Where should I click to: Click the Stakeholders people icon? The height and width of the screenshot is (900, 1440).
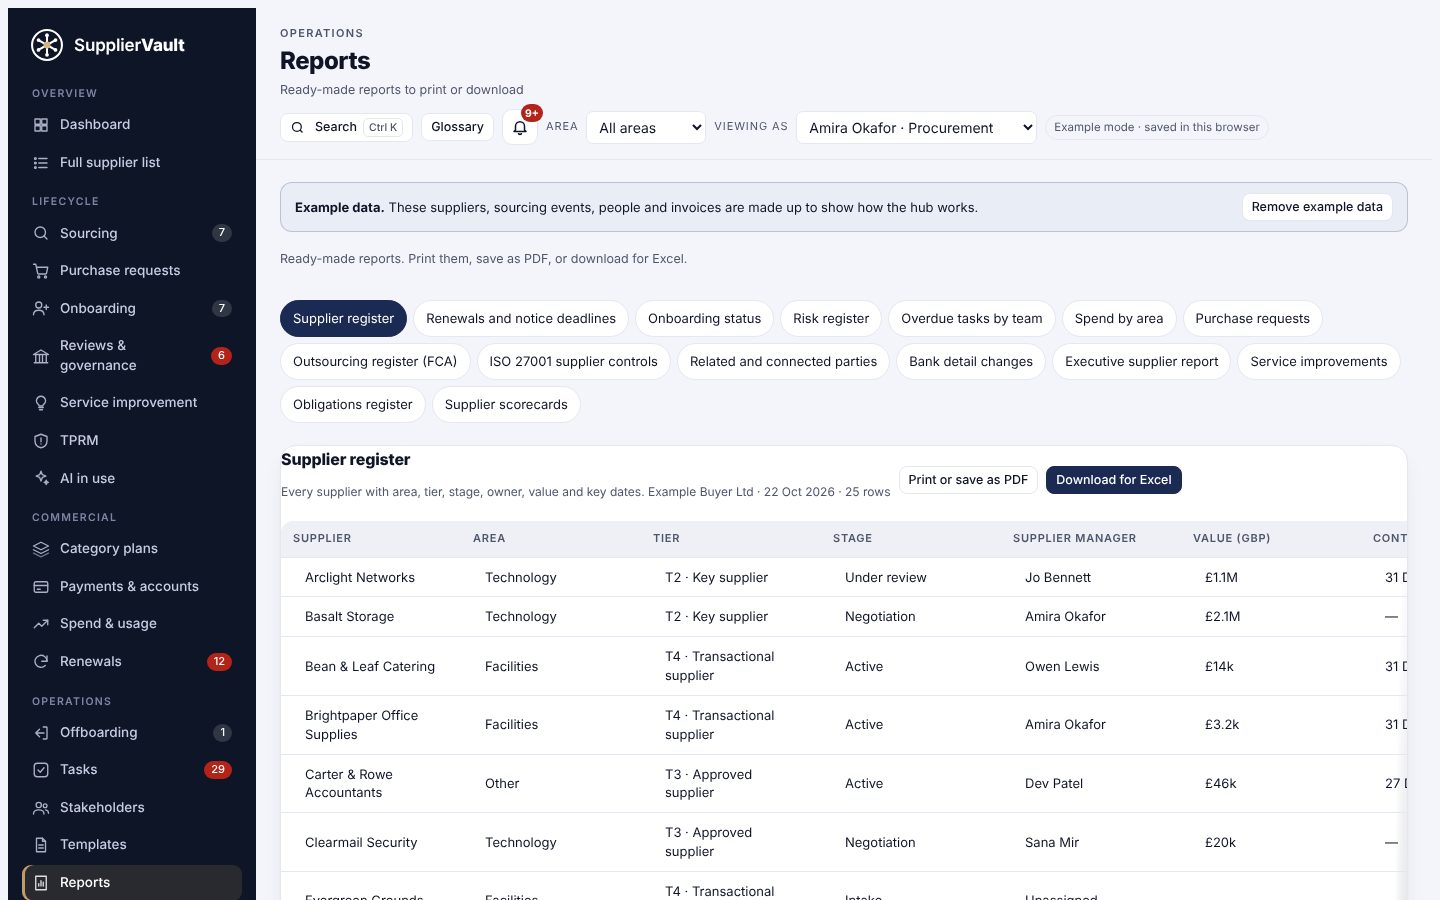[41, 808]
